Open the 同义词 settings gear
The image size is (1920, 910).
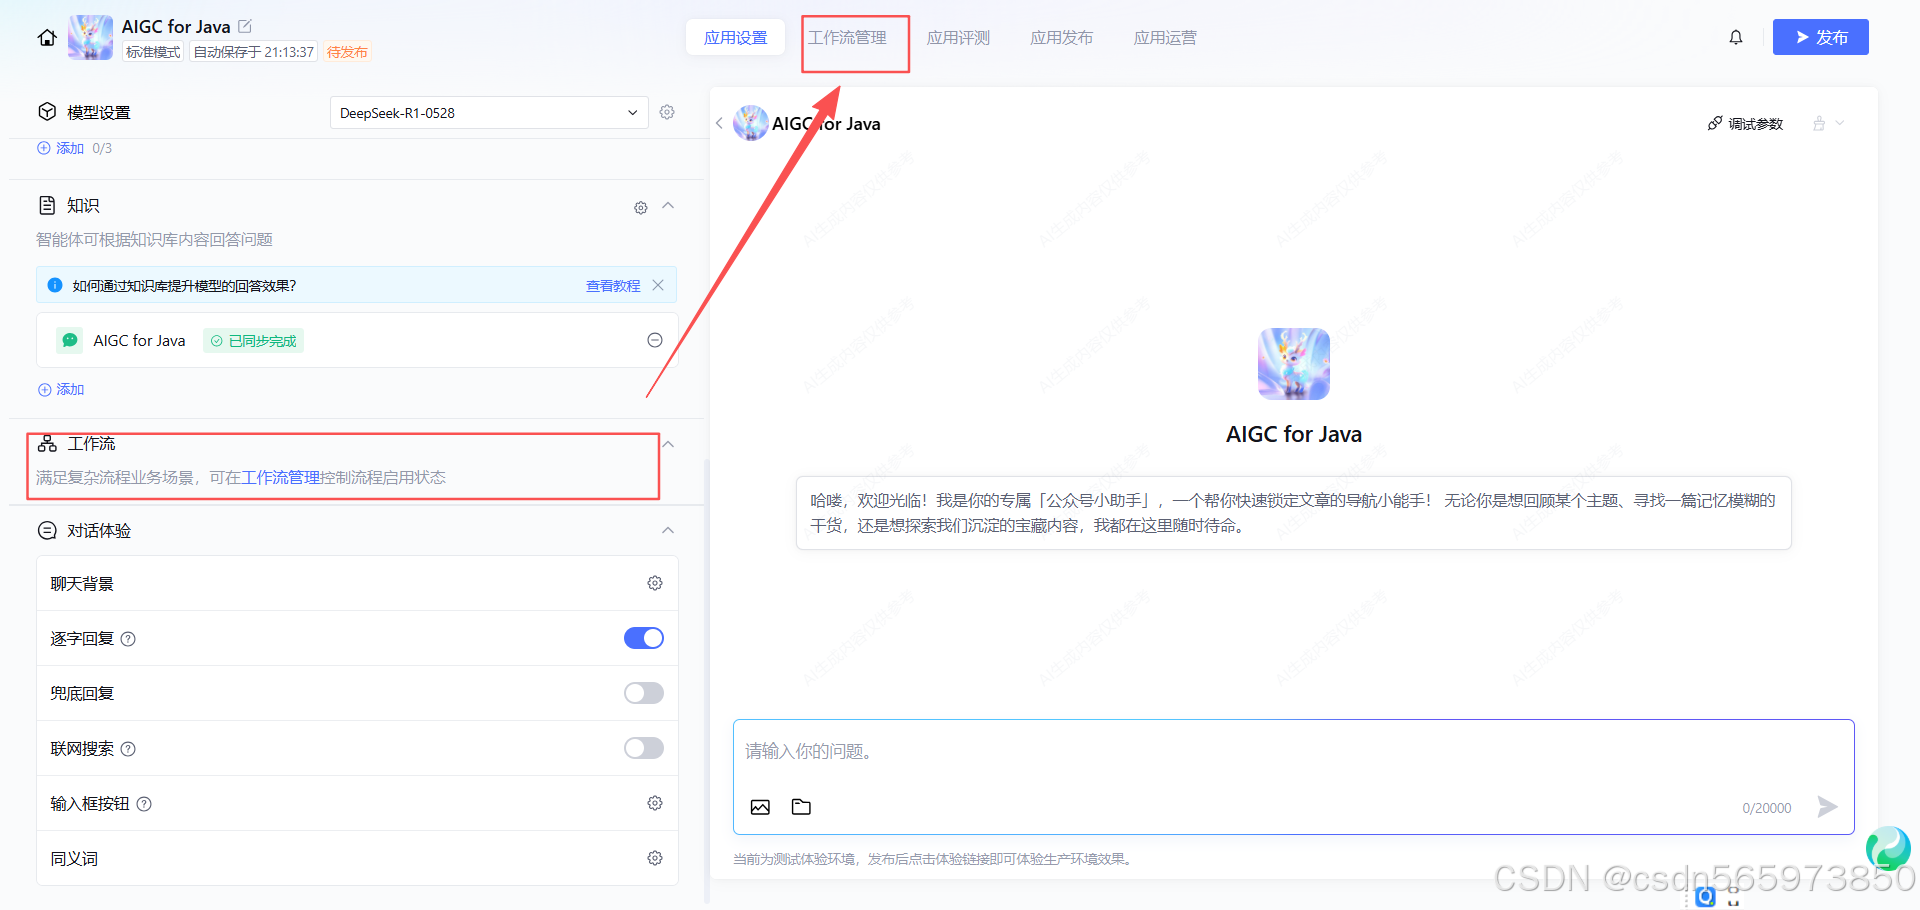[655, 858]
